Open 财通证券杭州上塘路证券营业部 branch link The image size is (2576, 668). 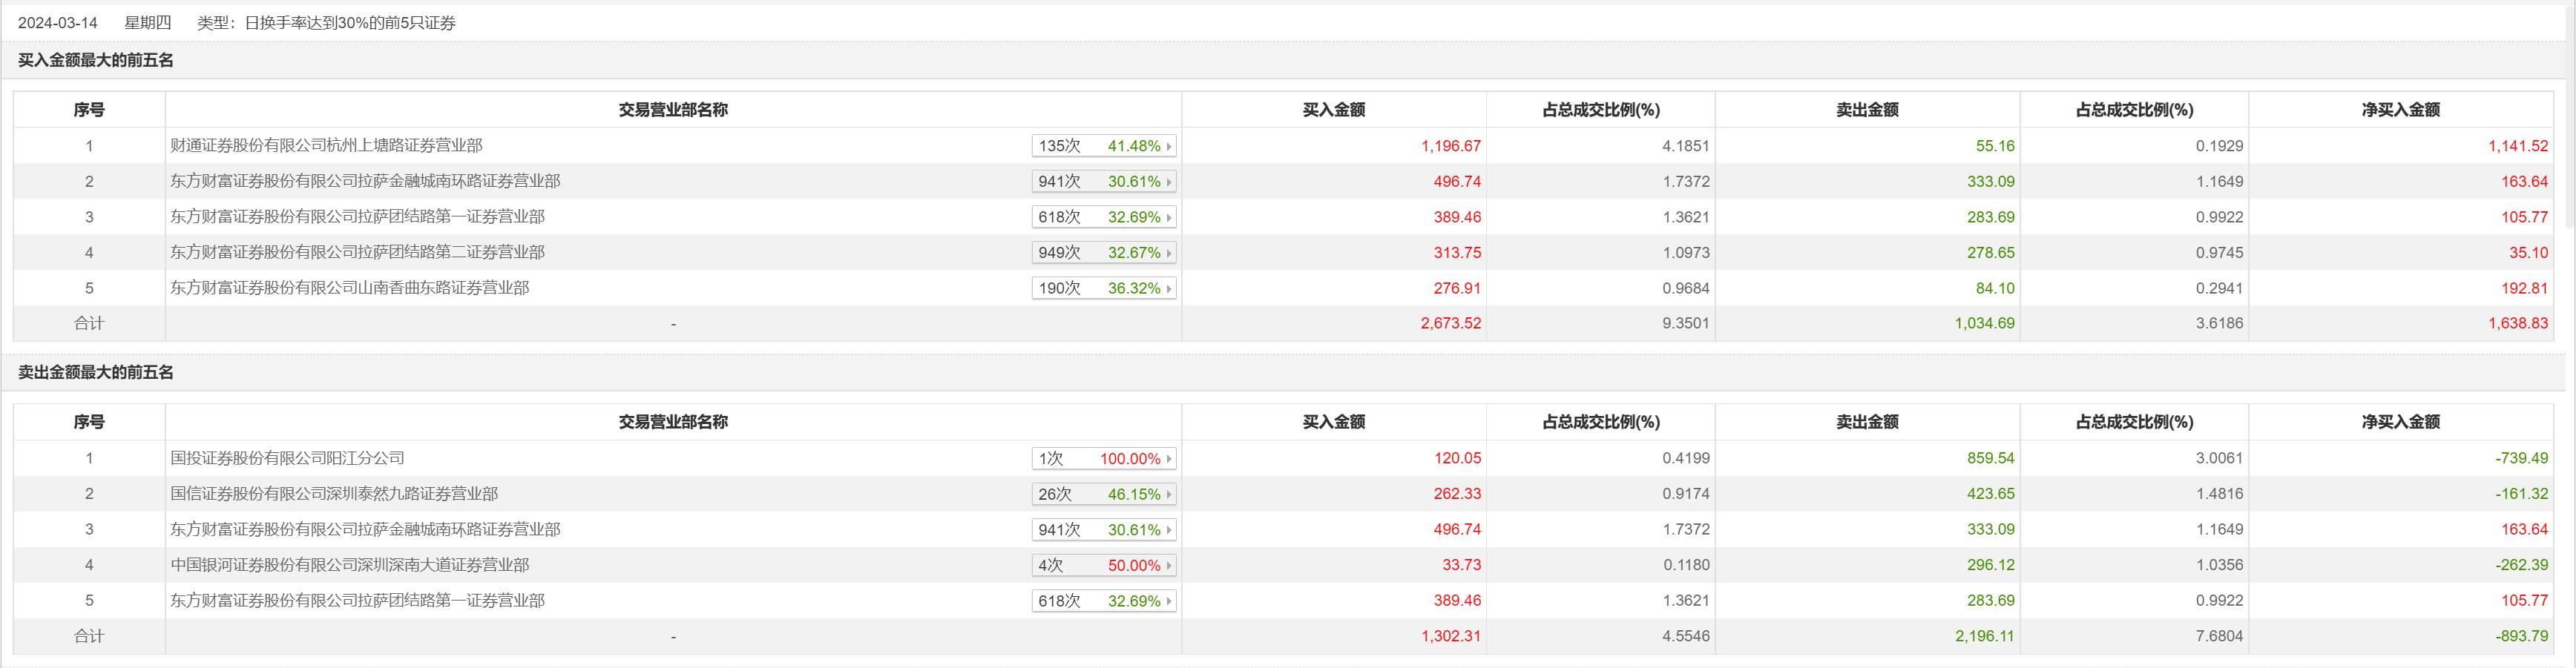click(x=326, y=146)
